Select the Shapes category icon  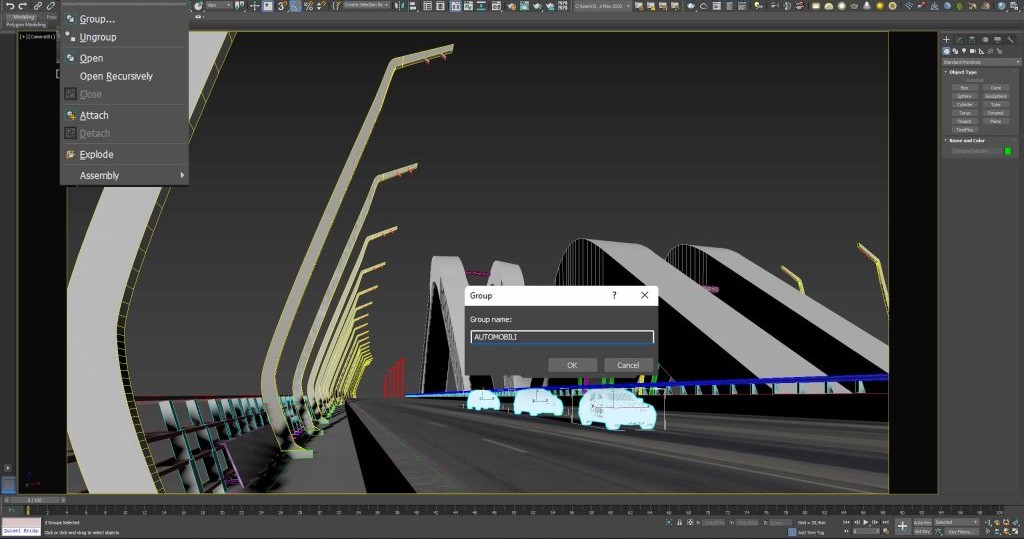955,51
